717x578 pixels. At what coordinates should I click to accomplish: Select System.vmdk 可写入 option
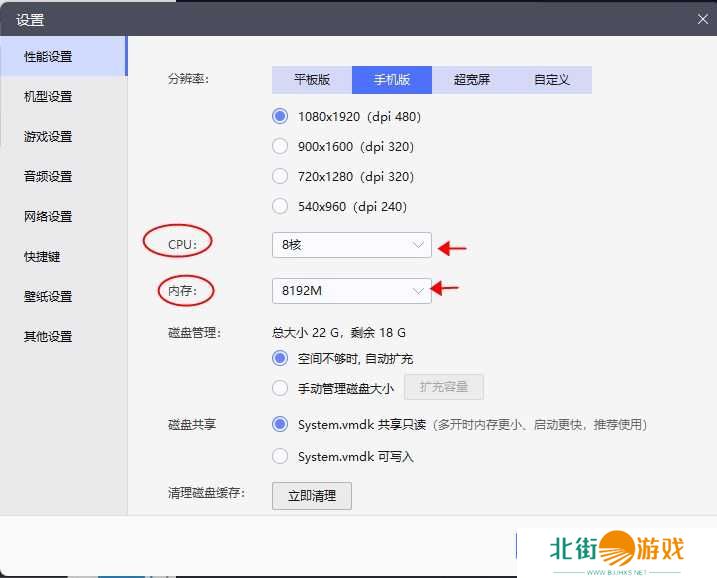pos(281,456)
